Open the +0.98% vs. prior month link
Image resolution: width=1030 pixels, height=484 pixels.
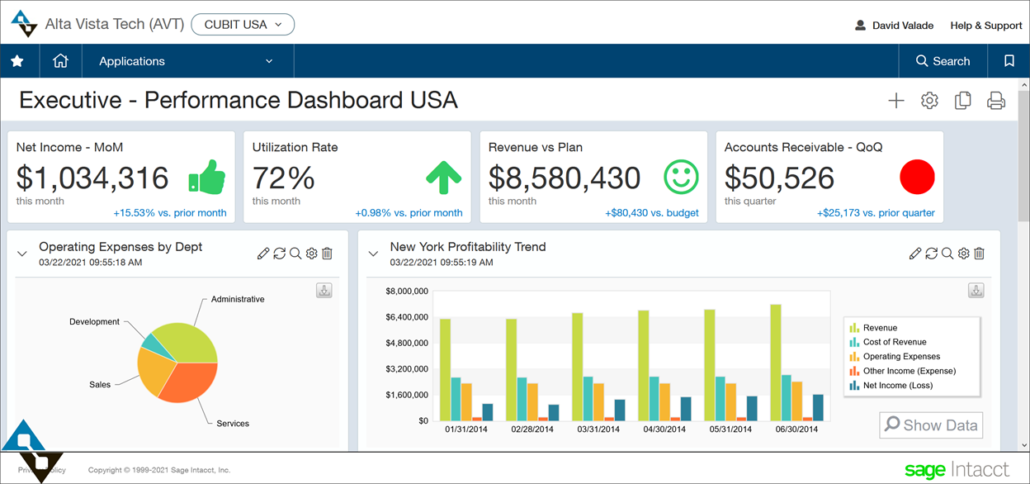pyautogui.click(x=409, y=213)
